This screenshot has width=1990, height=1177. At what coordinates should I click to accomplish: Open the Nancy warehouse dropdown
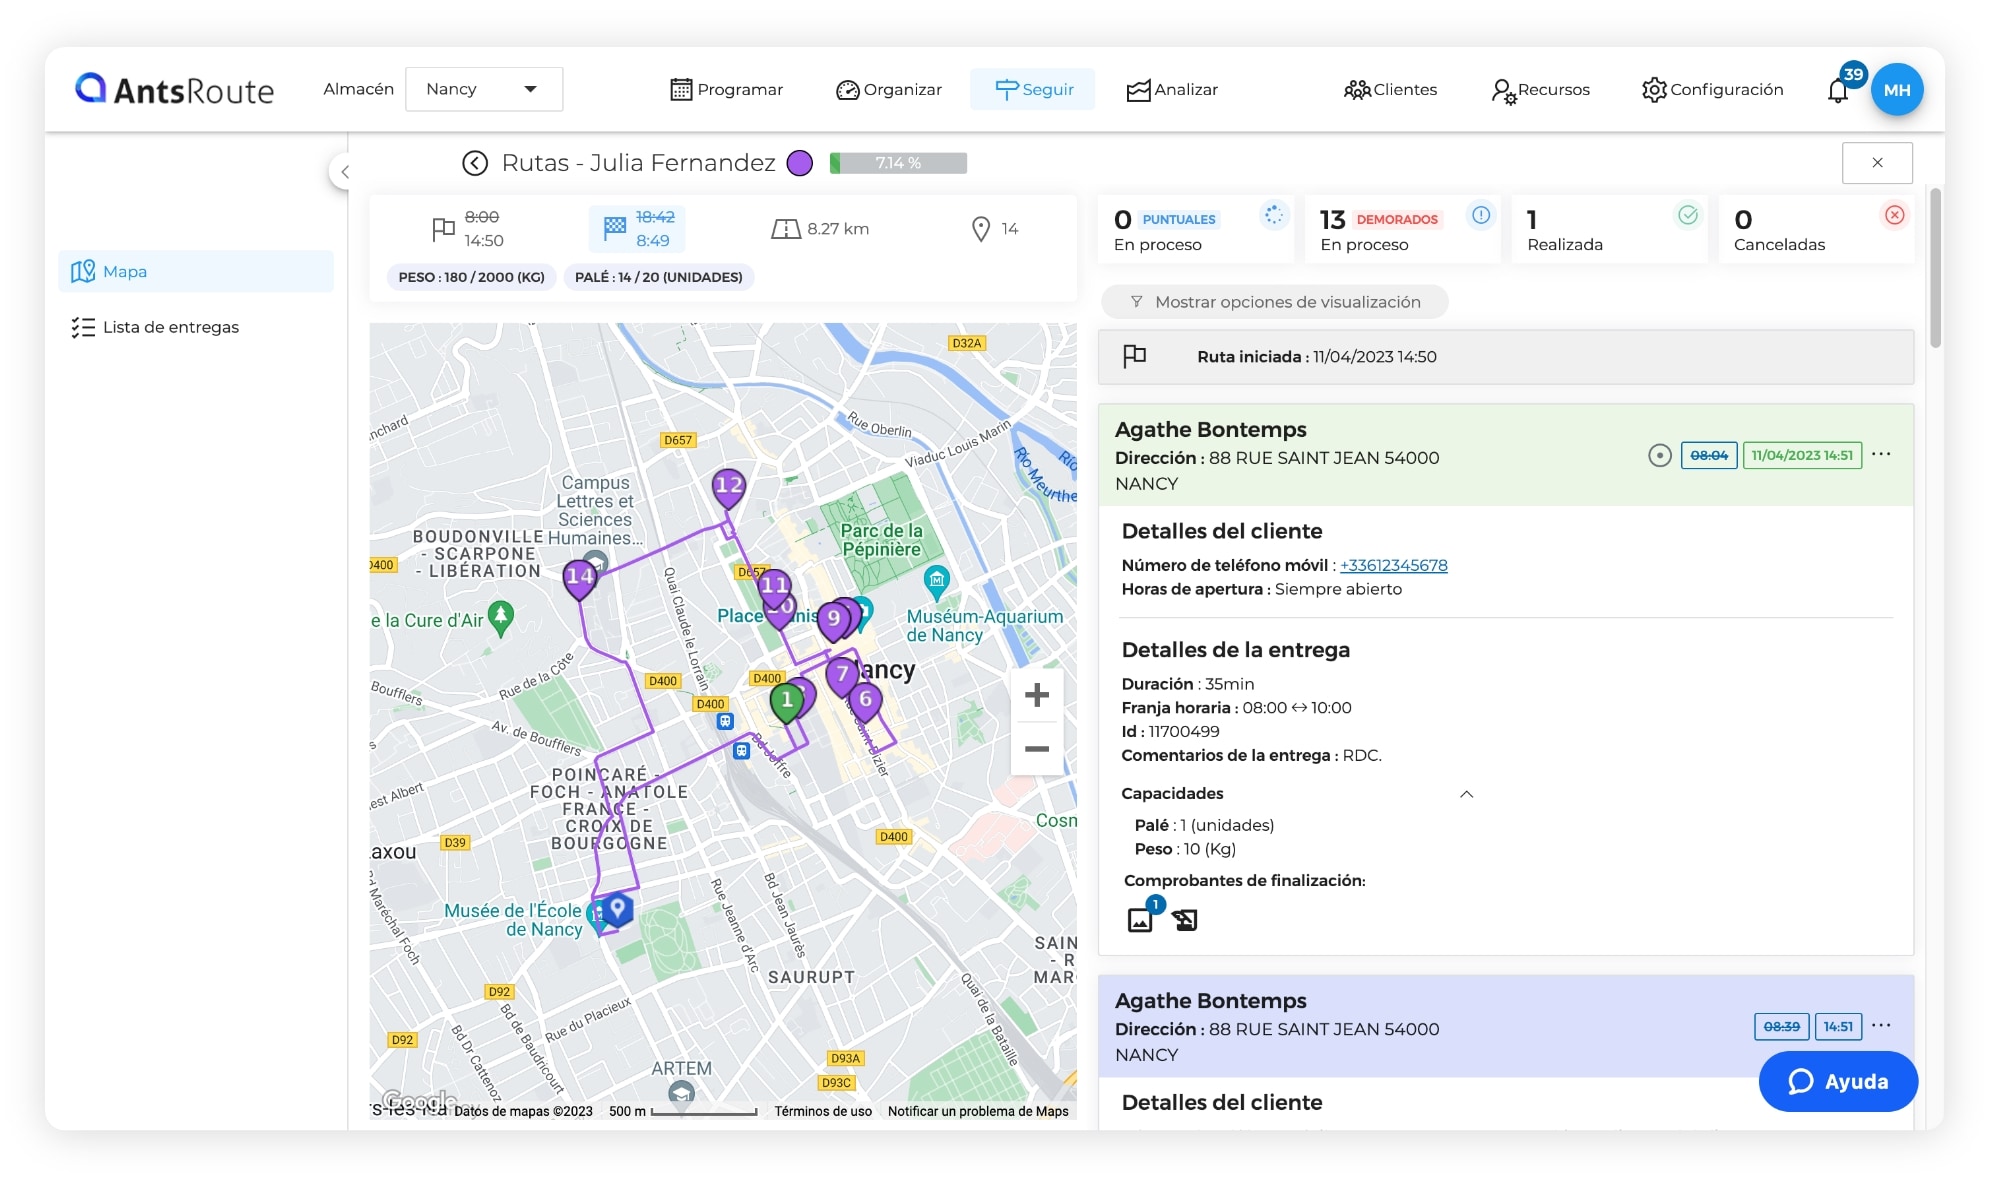tap(484, 89)
